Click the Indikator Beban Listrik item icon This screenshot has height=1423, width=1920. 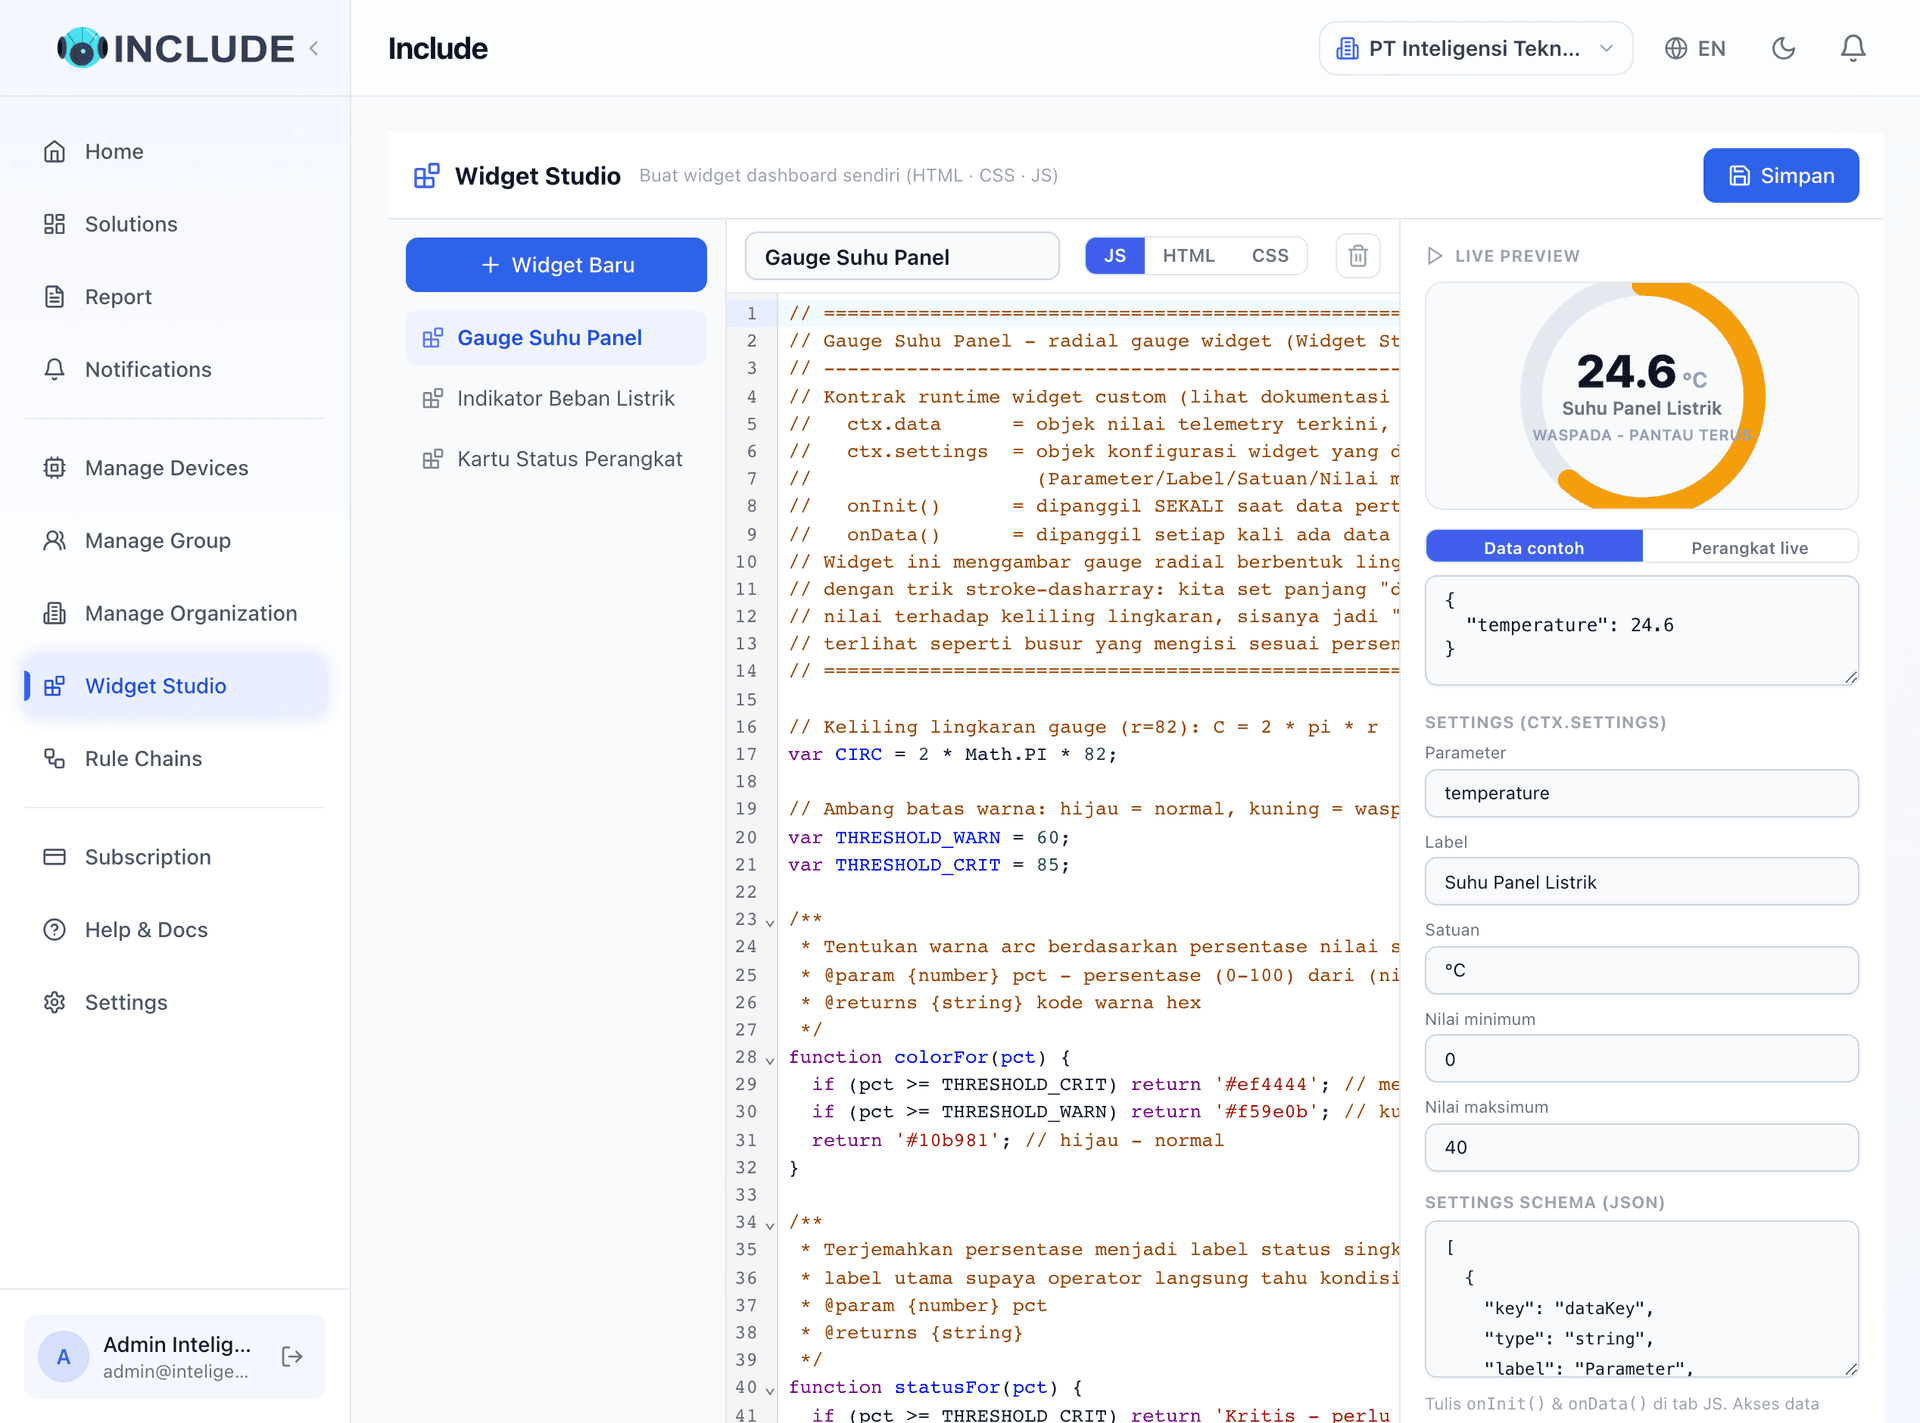click(433, 398)
